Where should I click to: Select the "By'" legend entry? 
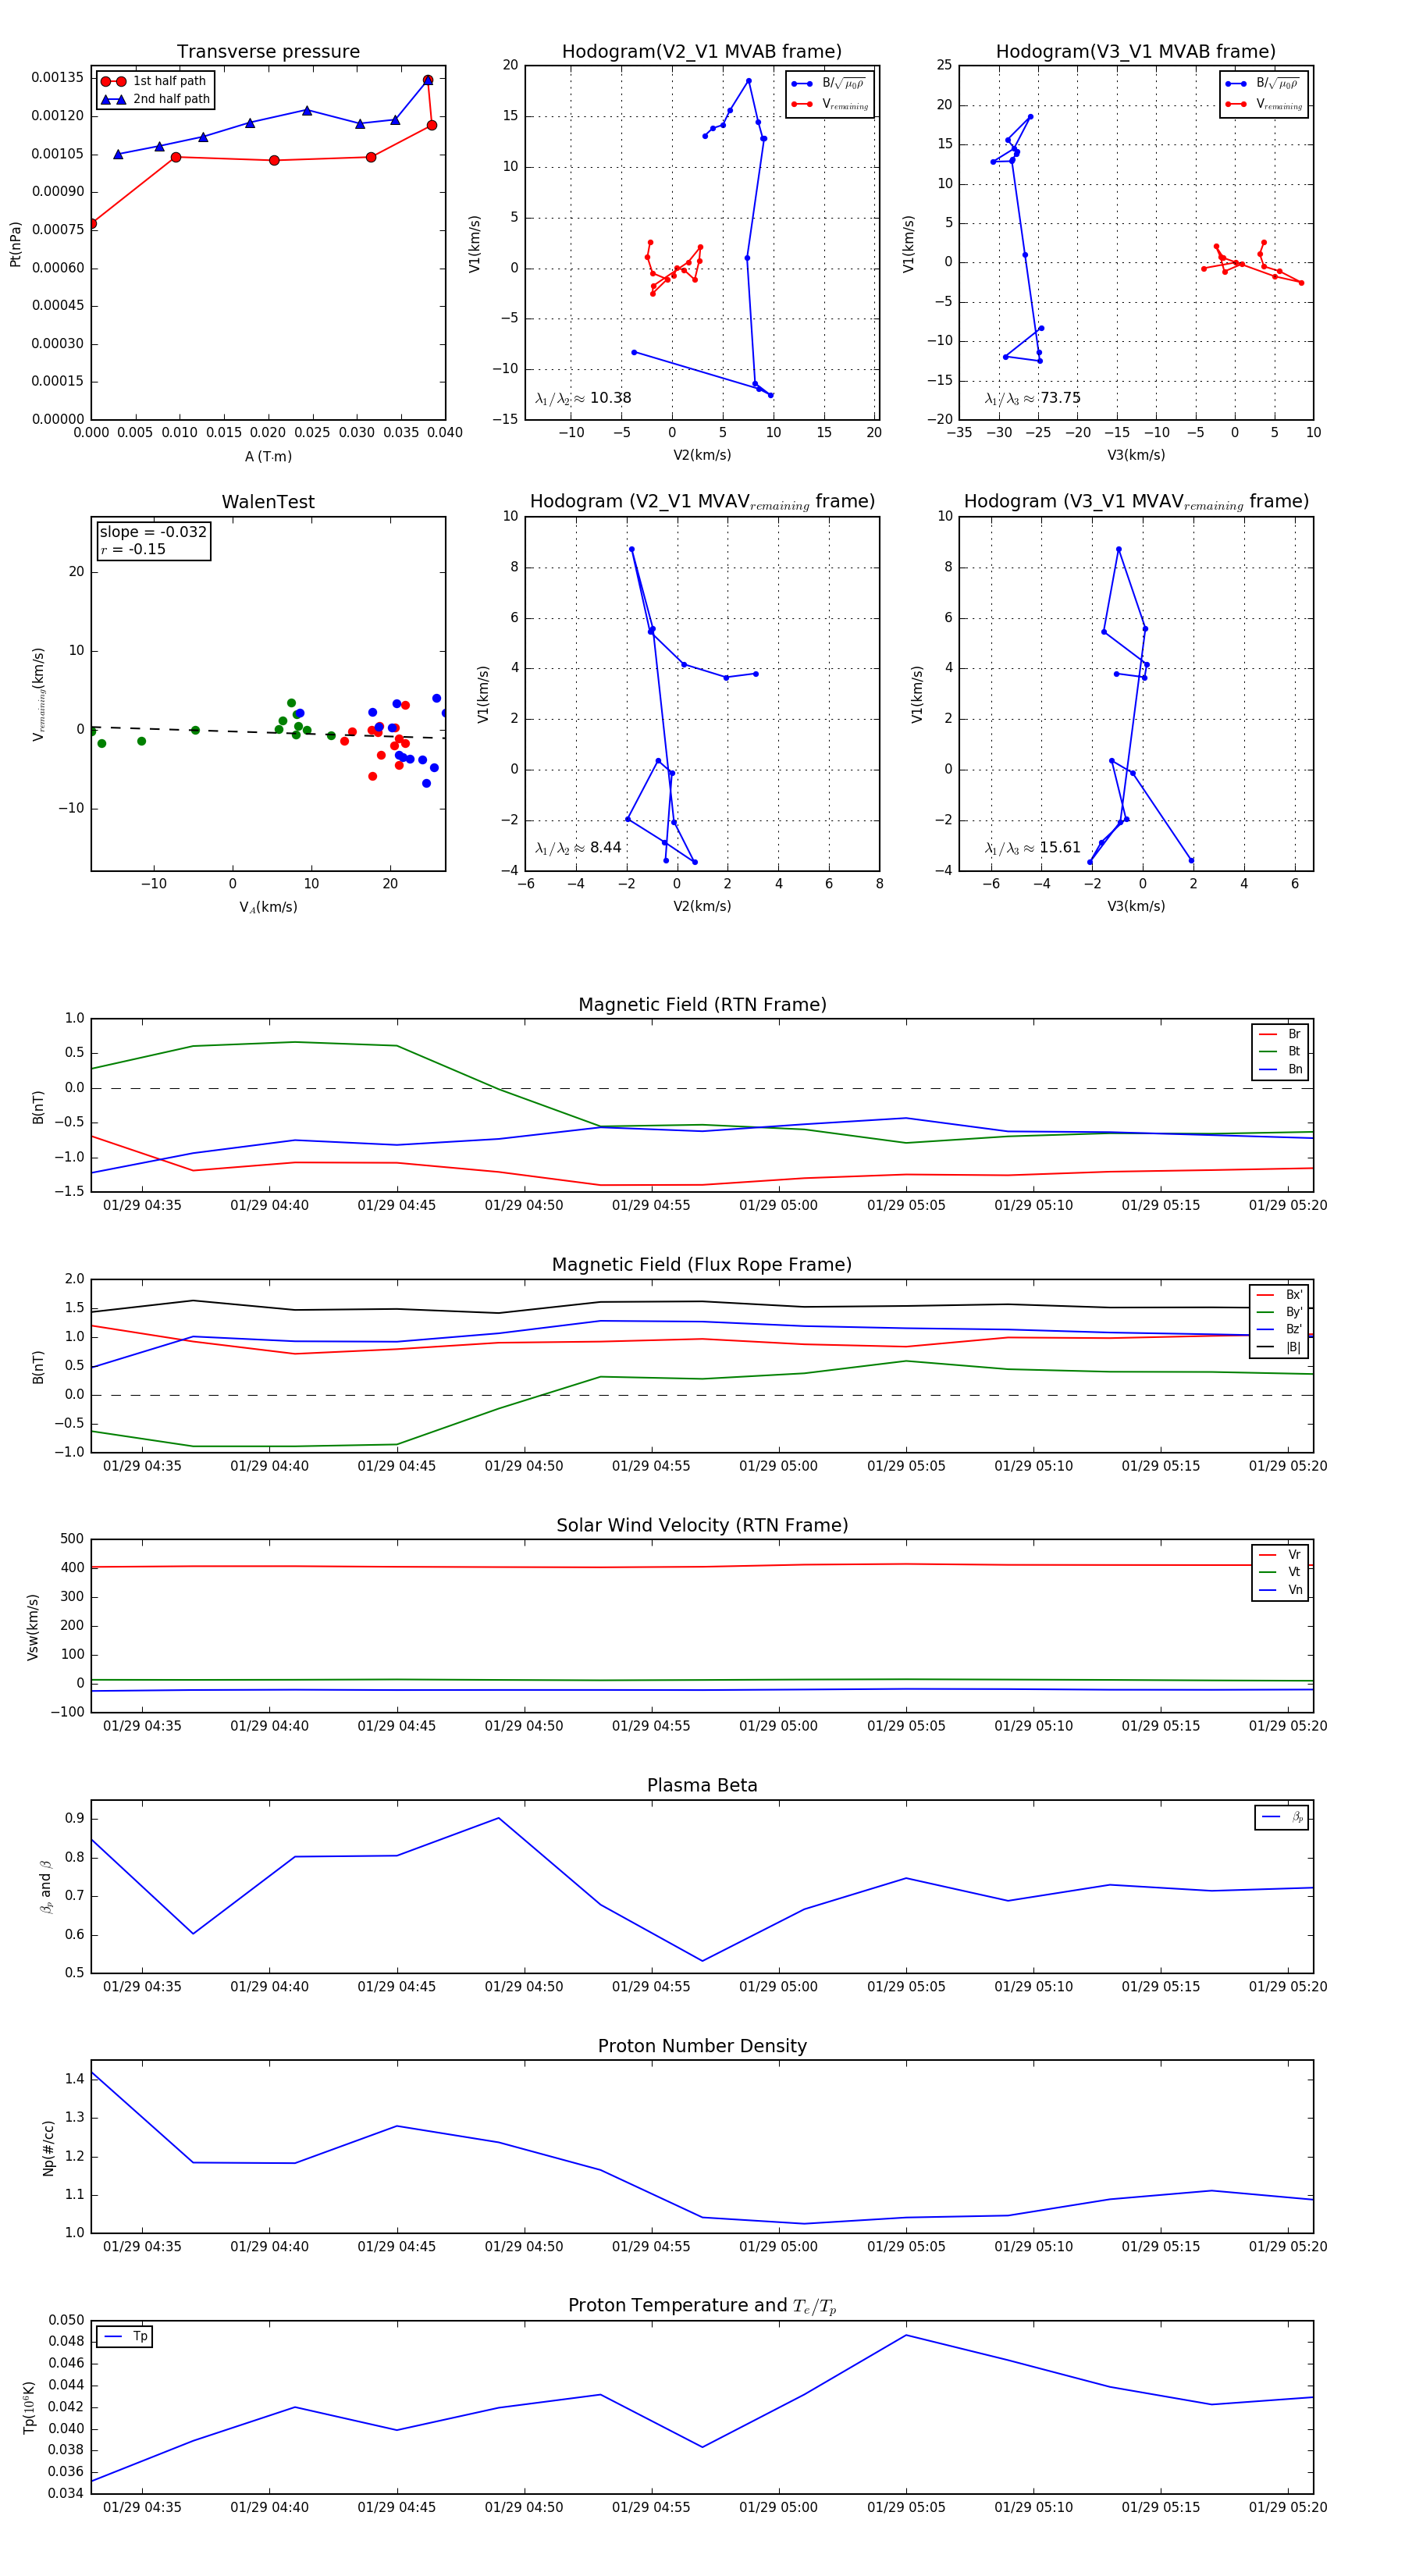coord(1279,1312)
